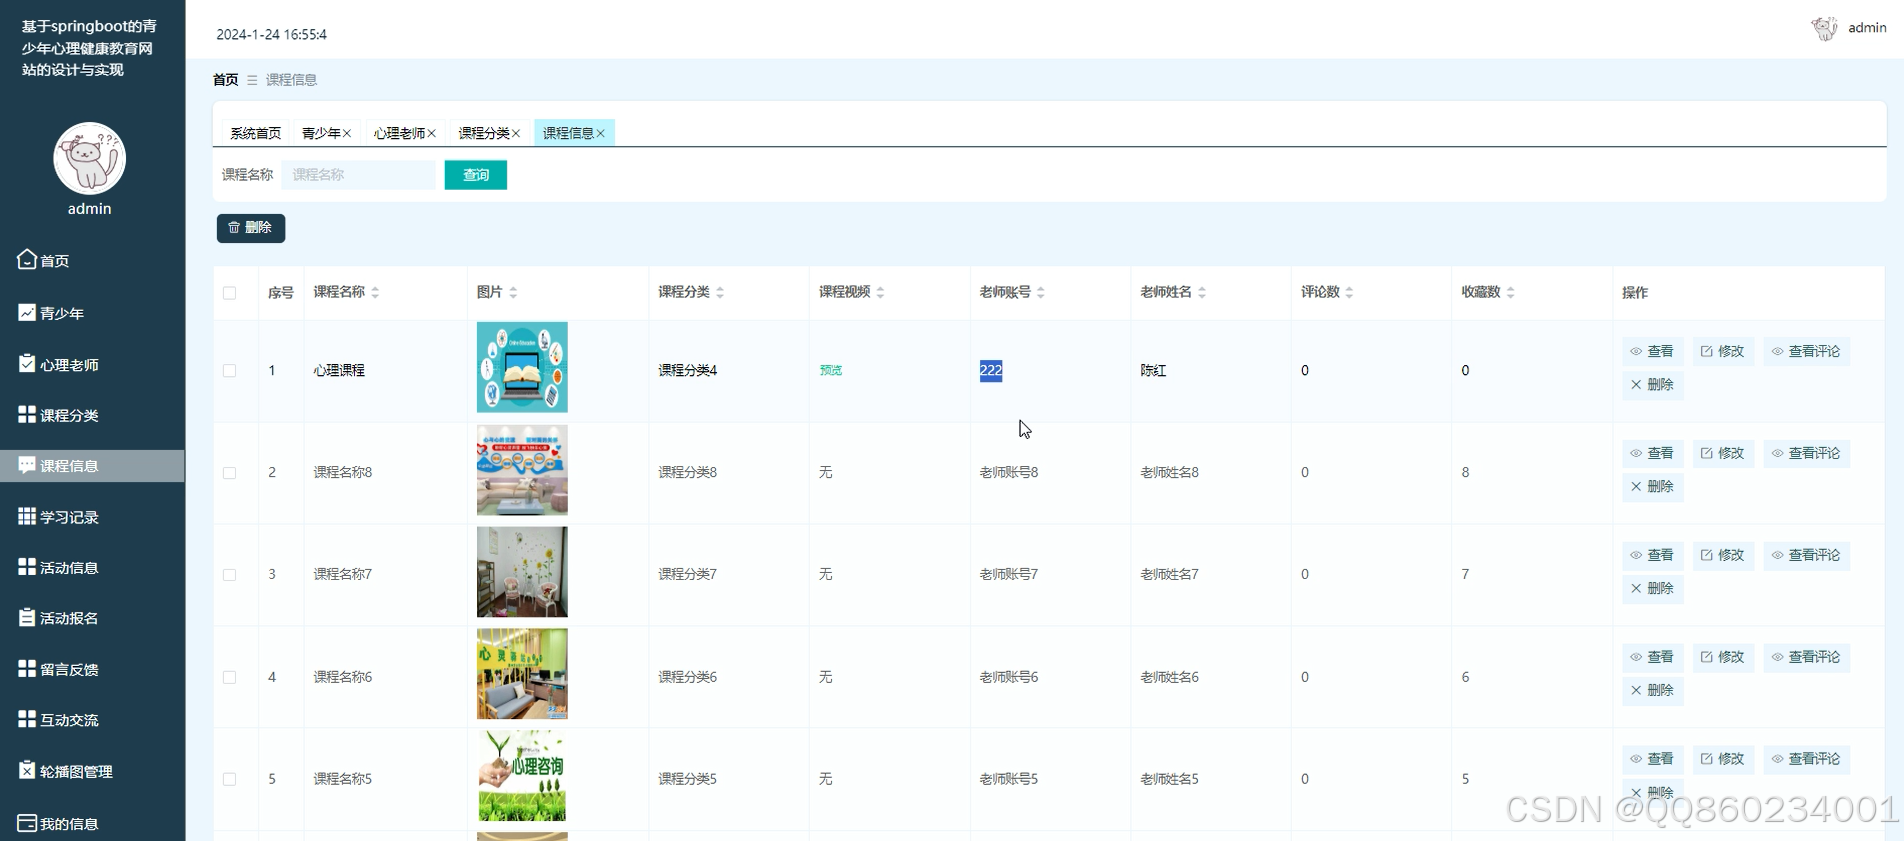Sort table by 课程视频 column

(880, 292)
